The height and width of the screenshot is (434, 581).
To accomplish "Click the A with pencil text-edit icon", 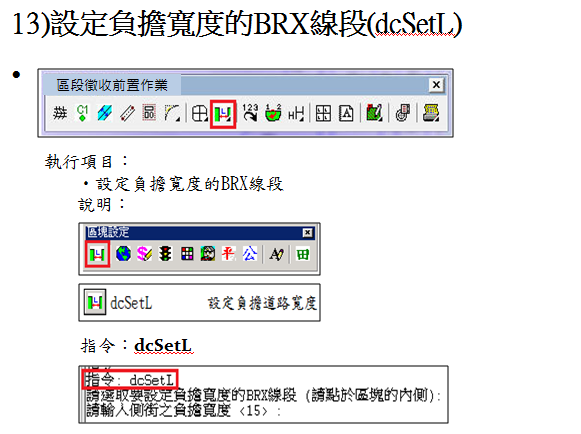I will (x=277, y=255).
